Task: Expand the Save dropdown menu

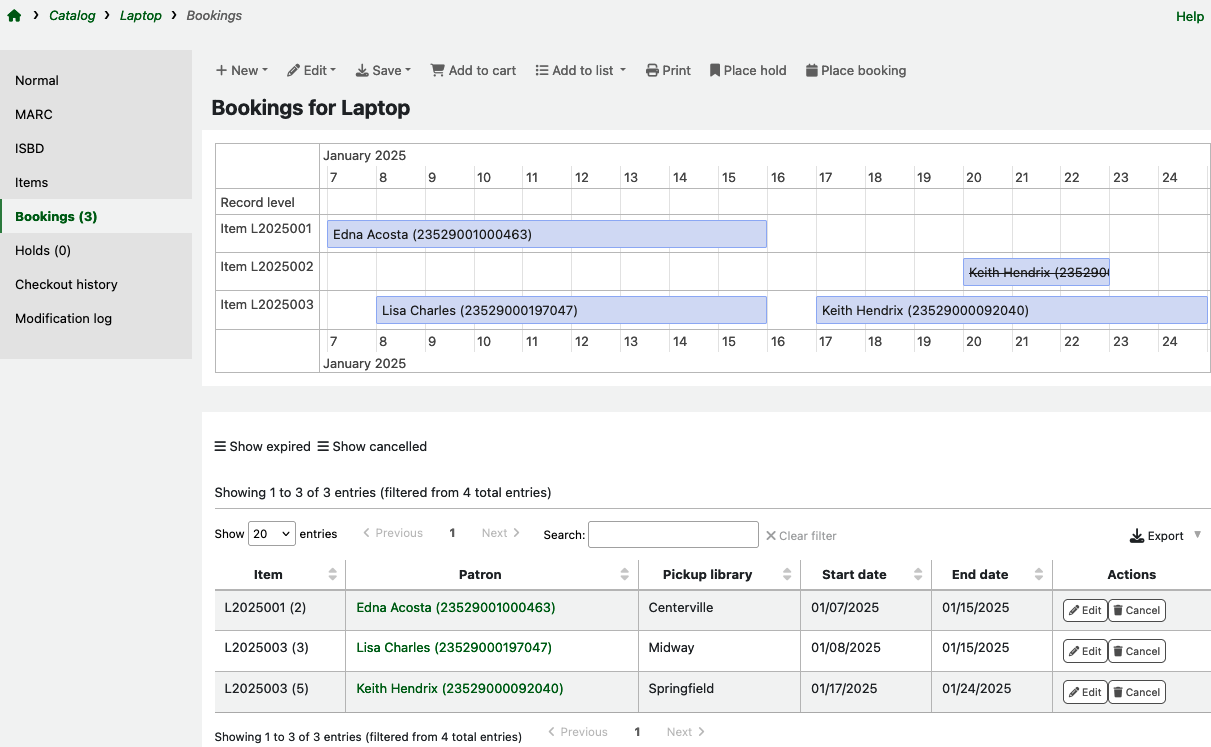Action: [383, 70]
